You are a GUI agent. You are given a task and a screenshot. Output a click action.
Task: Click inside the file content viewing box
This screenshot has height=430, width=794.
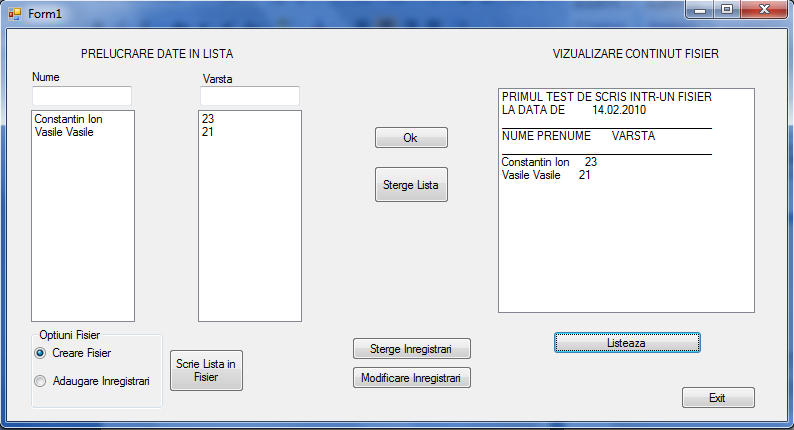(626, 201)
